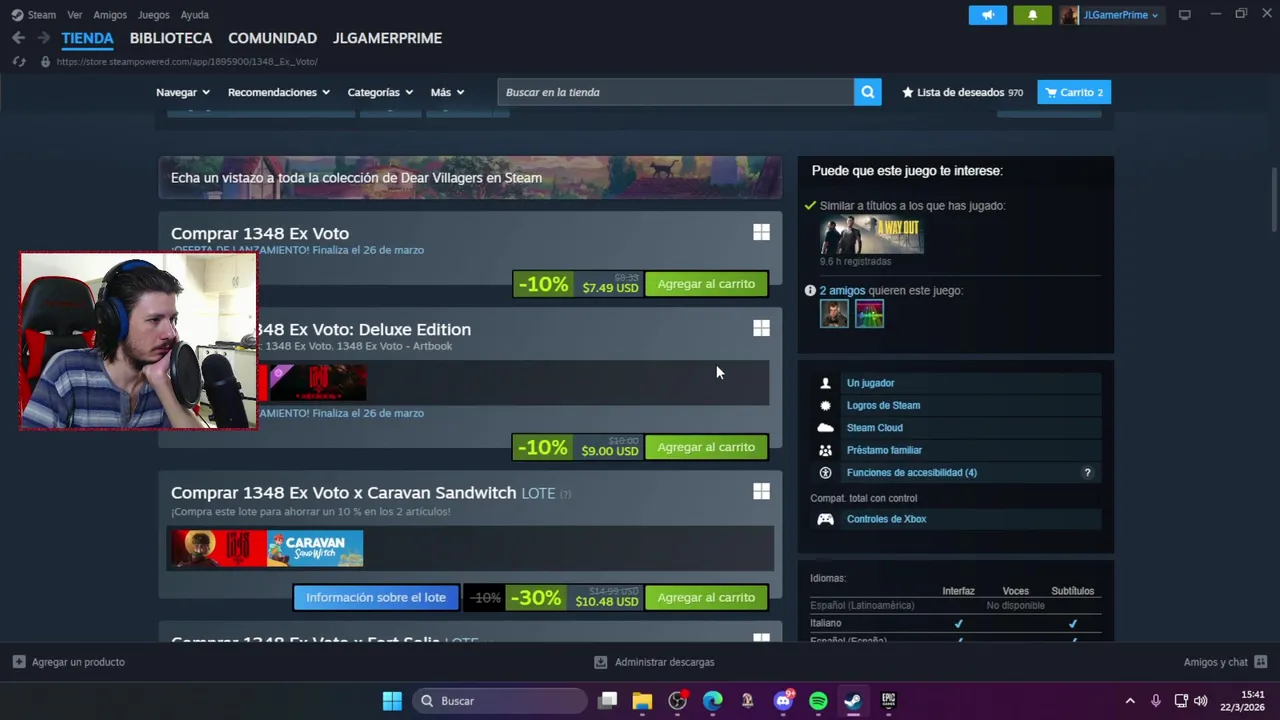Switch to the COMUNIDAD tab
This screenshot has height=720, width=1280.
coord(272,38)
